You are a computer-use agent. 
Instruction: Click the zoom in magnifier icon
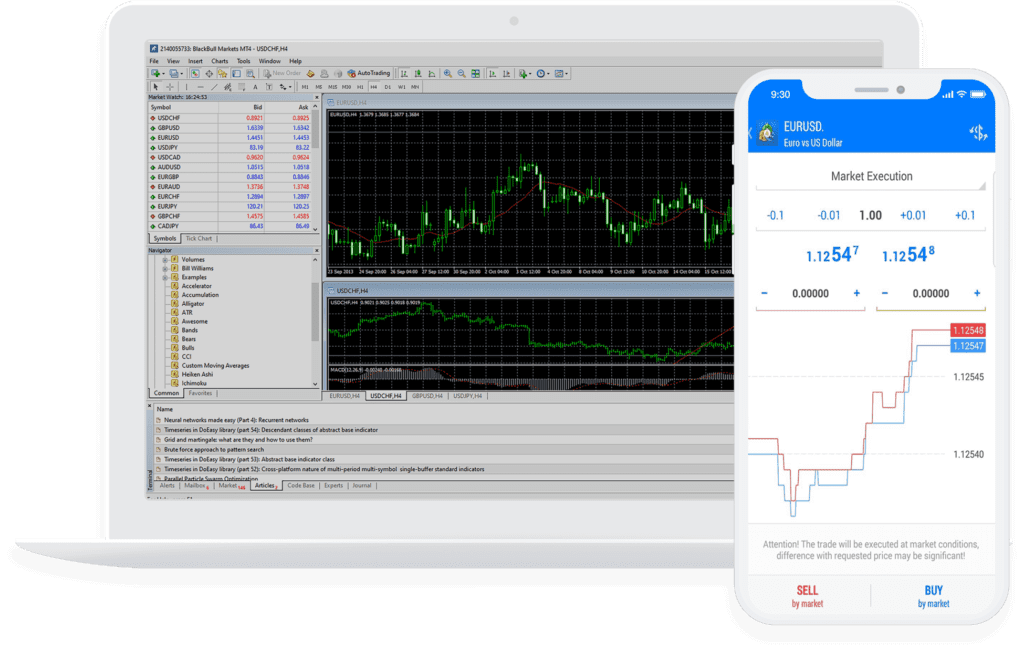click(446, 73)
